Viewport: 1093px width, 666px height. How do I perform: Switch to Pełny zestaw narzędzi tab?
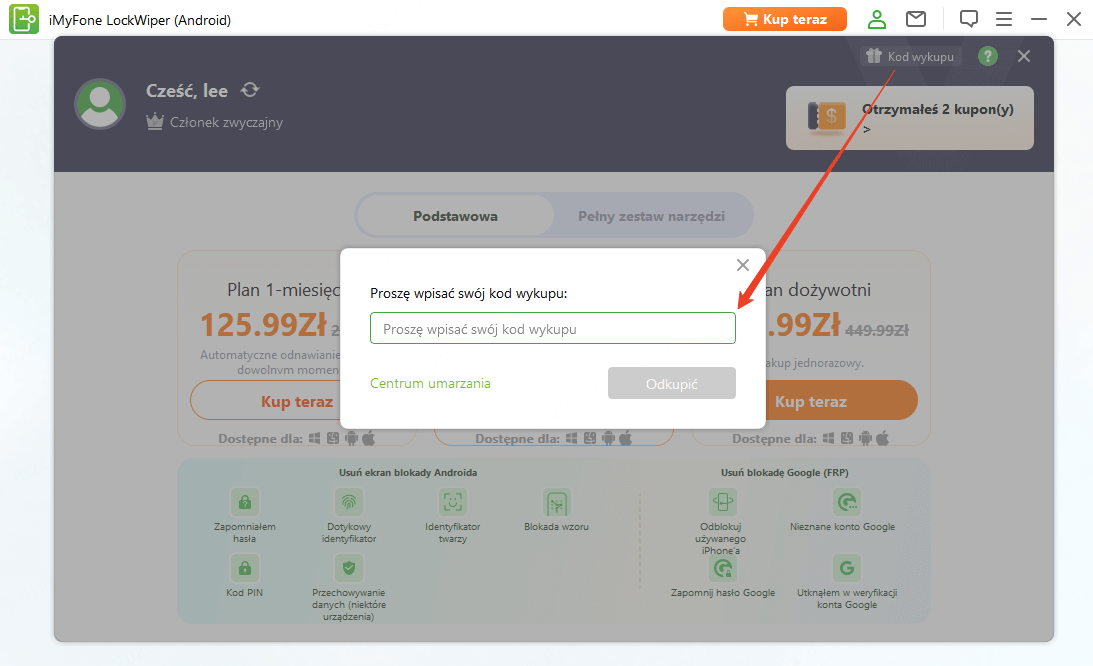[x=651, y=216]
